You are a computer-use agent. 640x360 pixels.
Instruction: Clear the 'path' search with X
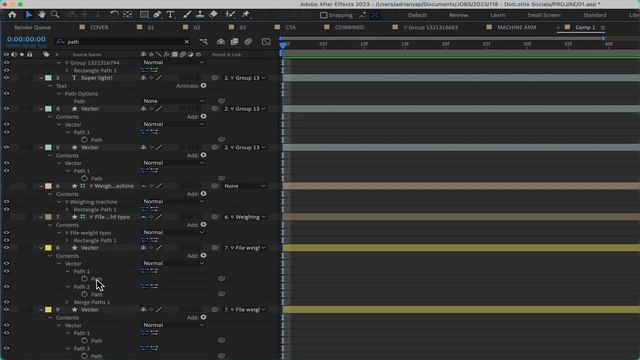(x=187, y=42)
